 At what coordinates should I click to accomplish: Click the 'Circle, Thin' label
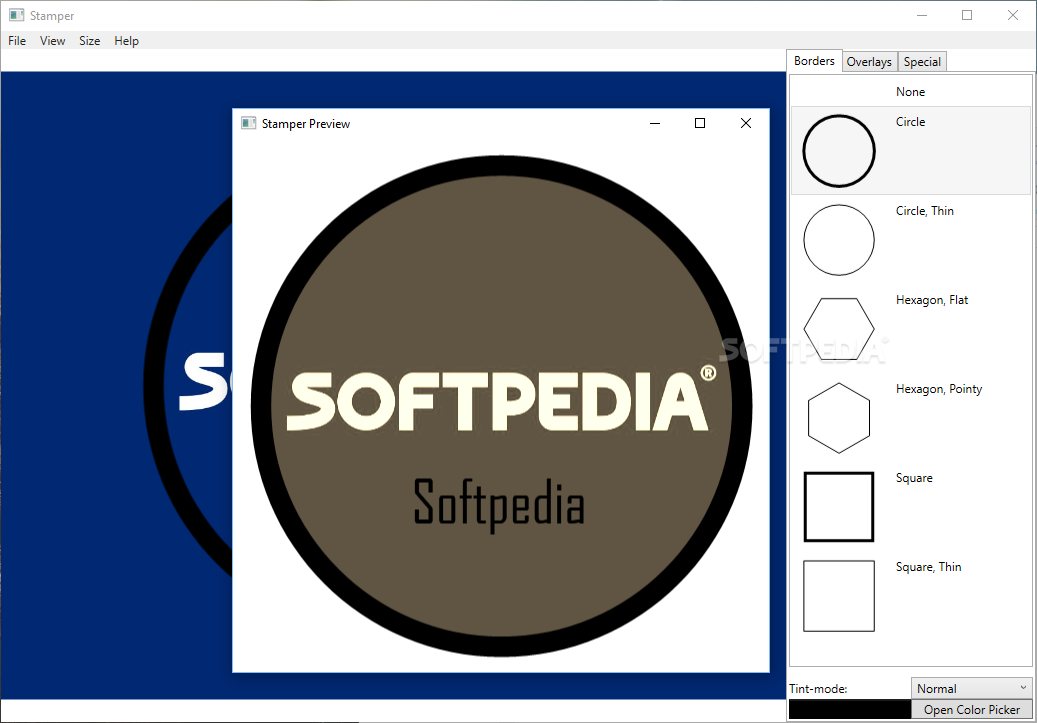tap(925, 211)
